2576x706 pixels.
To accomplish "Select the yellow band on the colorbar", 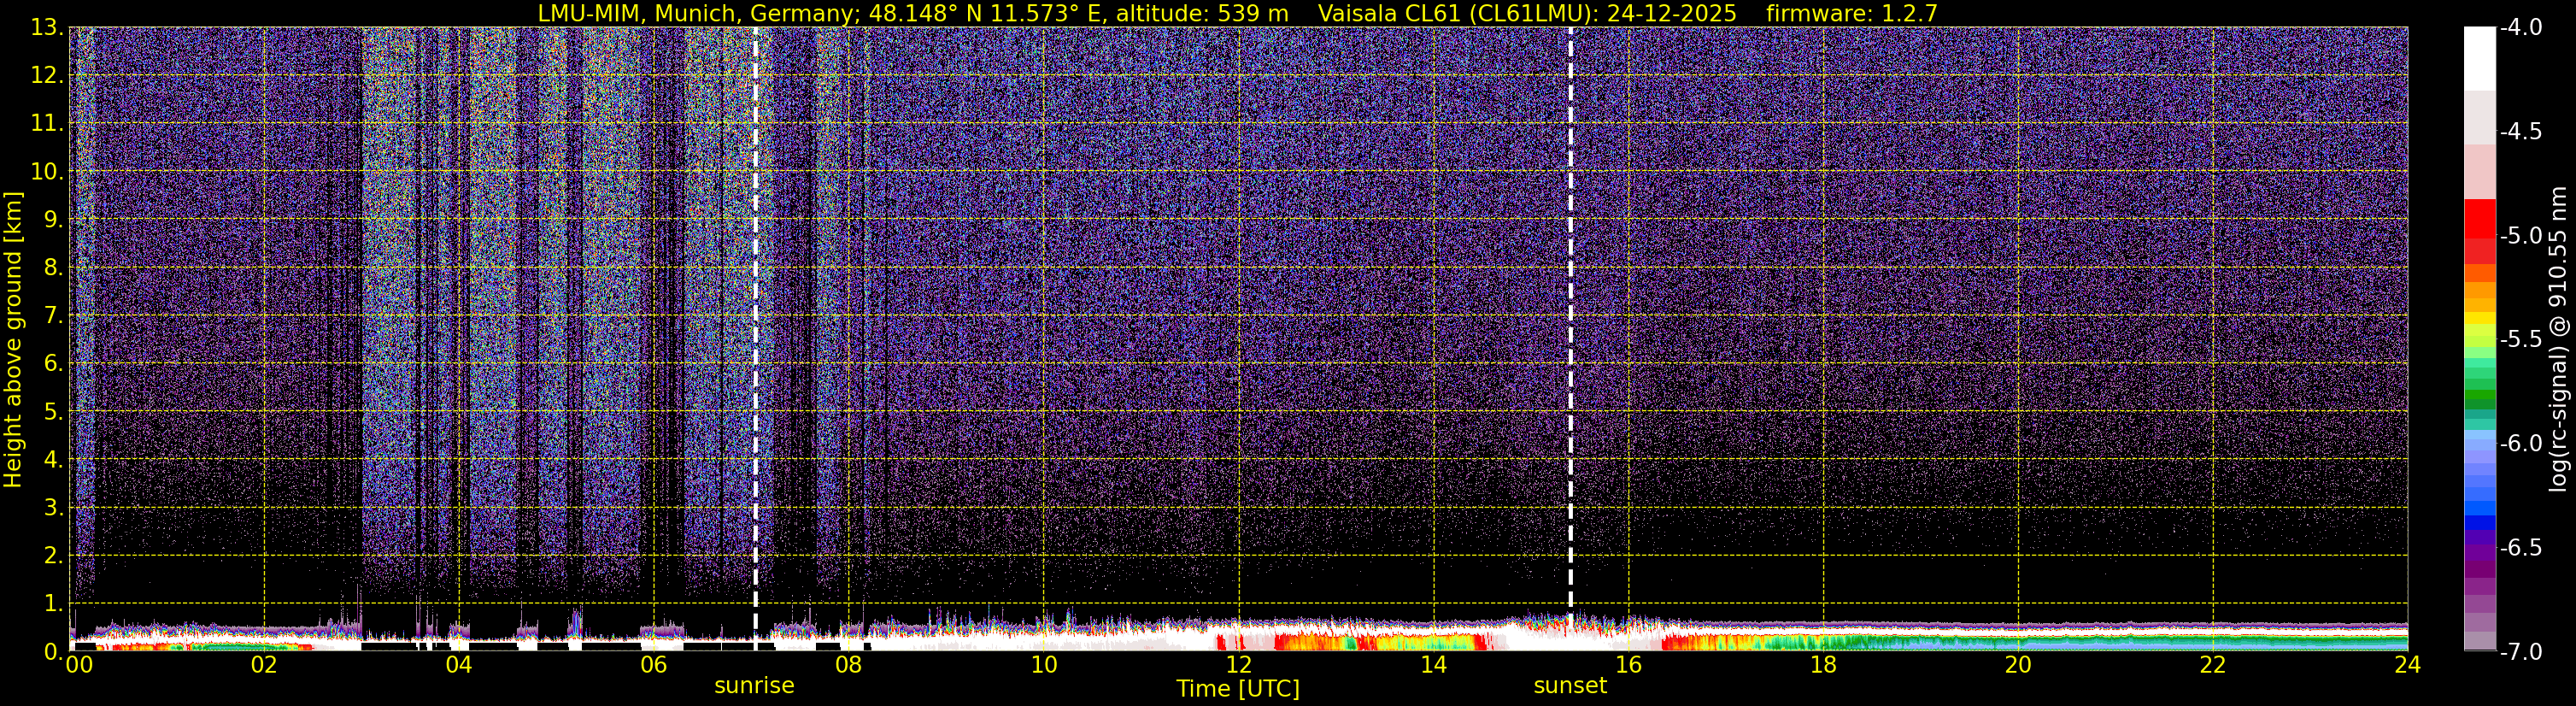I will (x=2479, y=318).
